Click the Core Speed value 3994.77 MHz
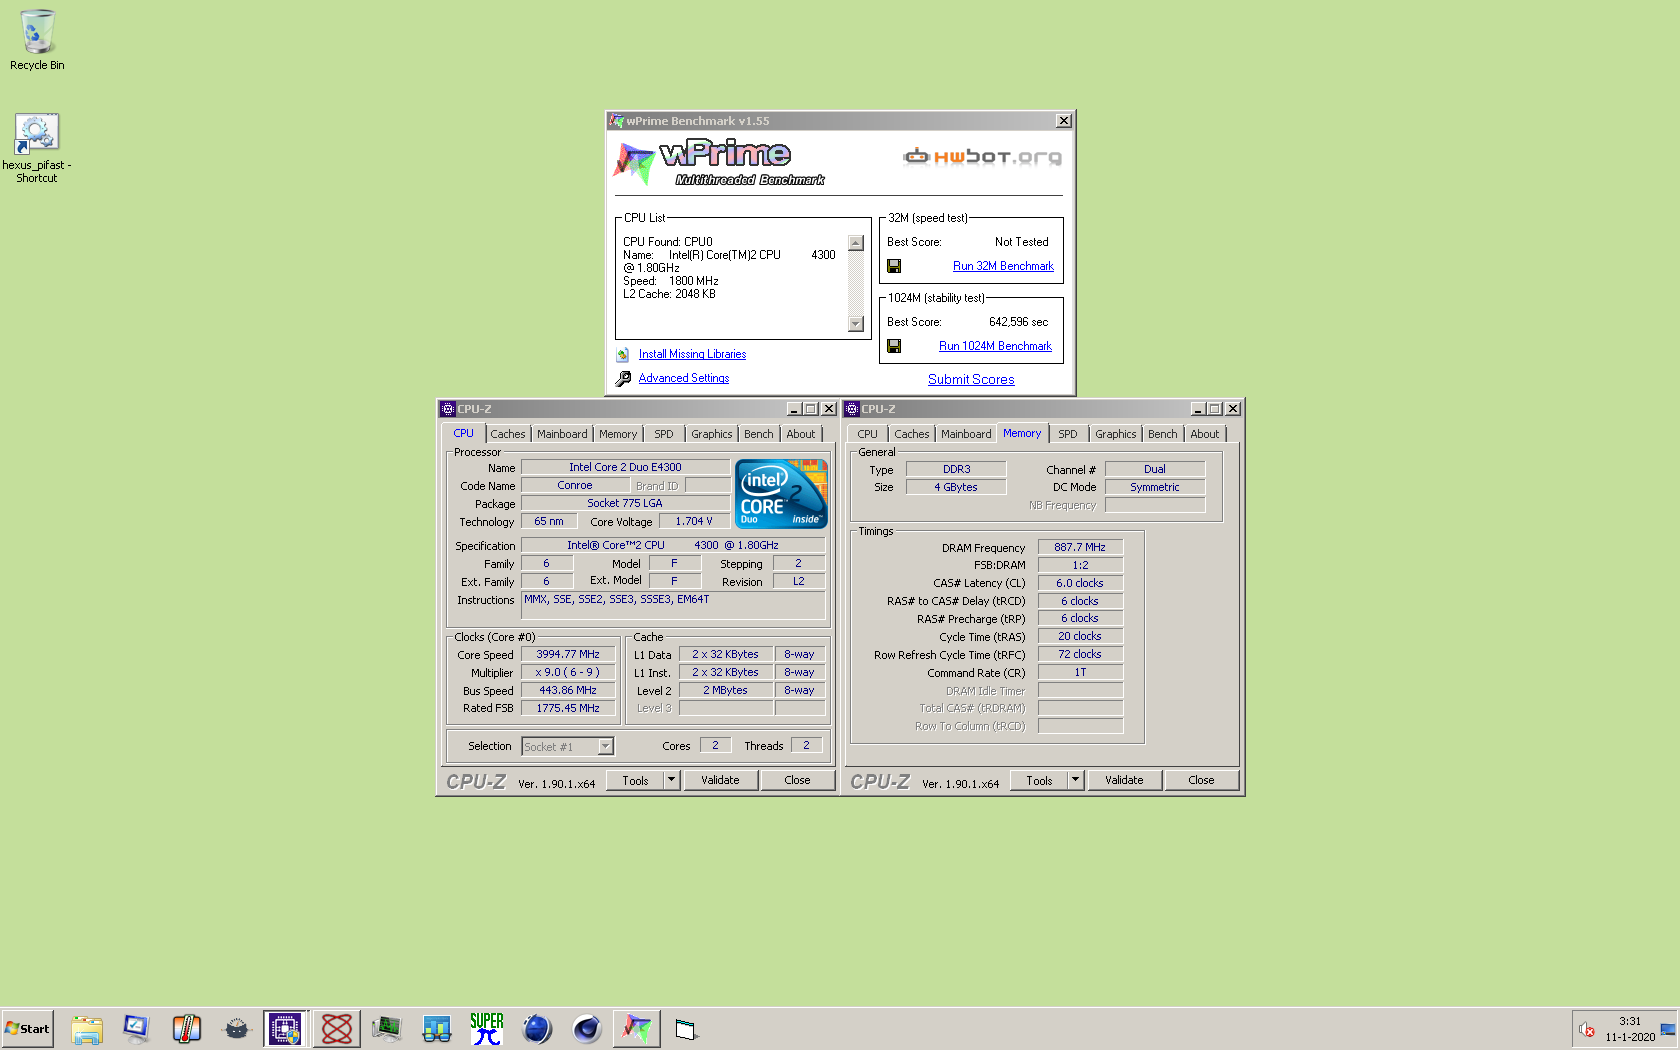Image resolution: width=1680 pixels, height=1050 pixels. (568, 655)
